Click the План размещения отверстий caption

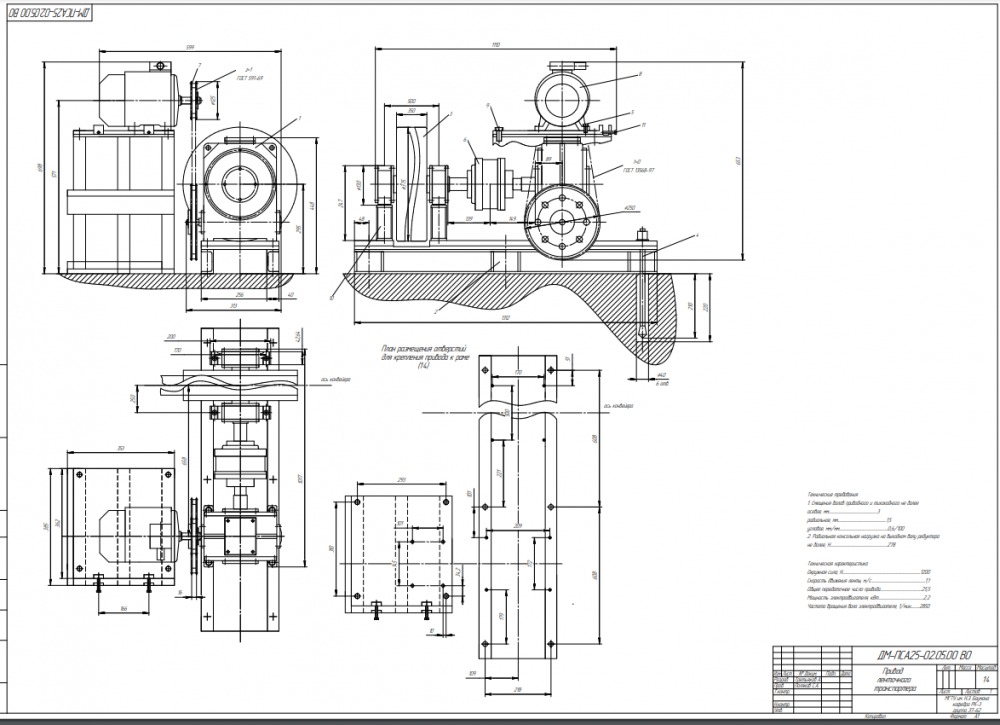pyautogui.click(x=424, y=357)
